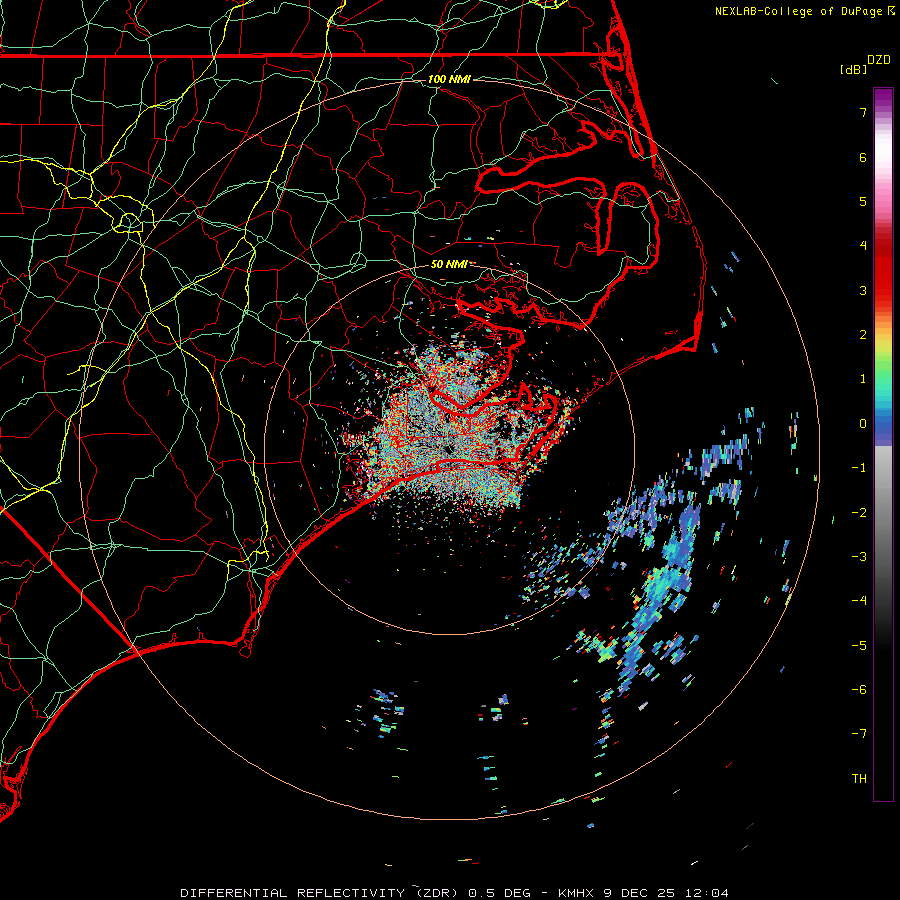
Task: Click the ZDR color scale bar
Action: (883, 444)
